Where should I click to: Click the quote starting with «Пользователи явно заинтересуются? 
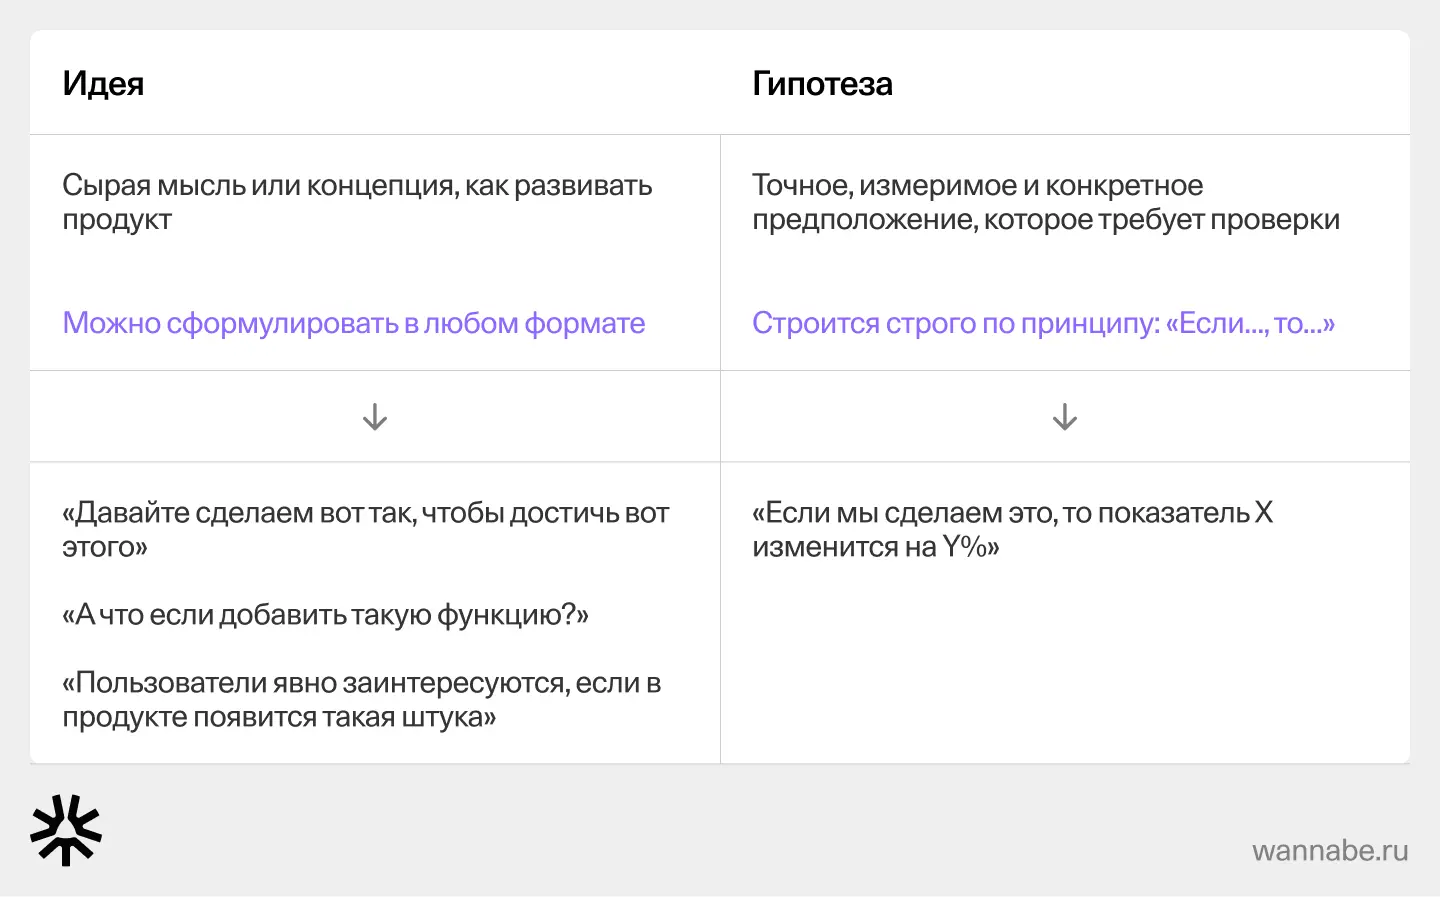coord(361,683)
